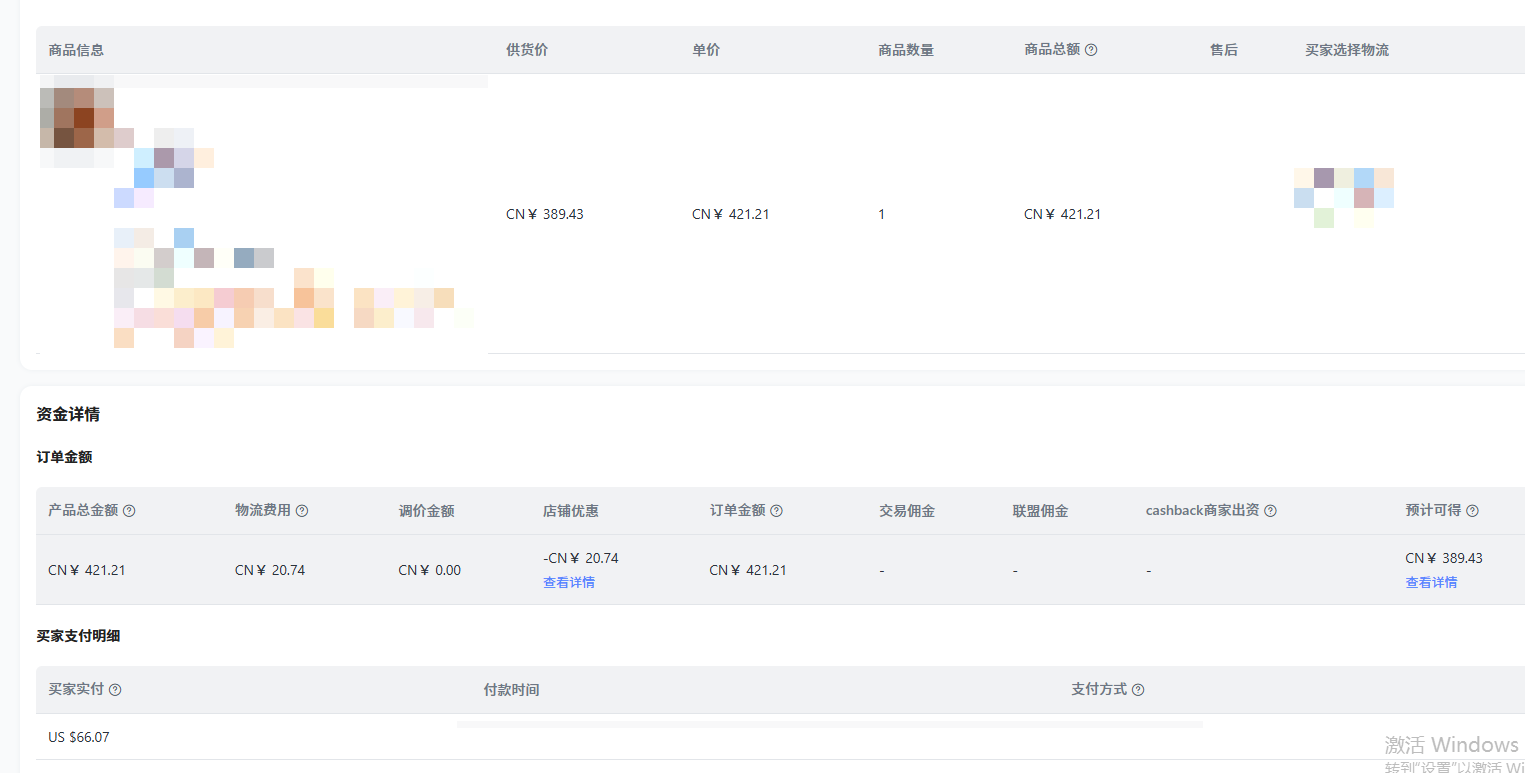The image size is (1525, 773).
Task: Click the 买家实付 question mark icon
Action: [x=115, y=690]
